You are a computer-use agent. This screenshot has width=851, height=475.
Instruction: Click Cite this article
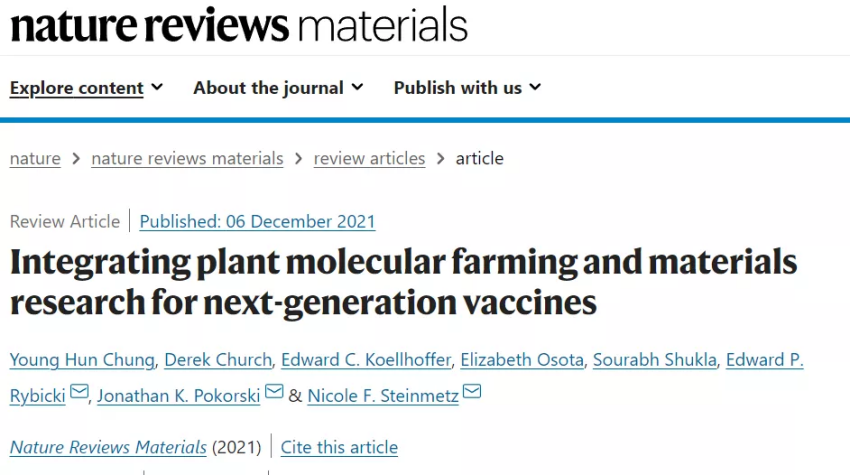(339, 447)
